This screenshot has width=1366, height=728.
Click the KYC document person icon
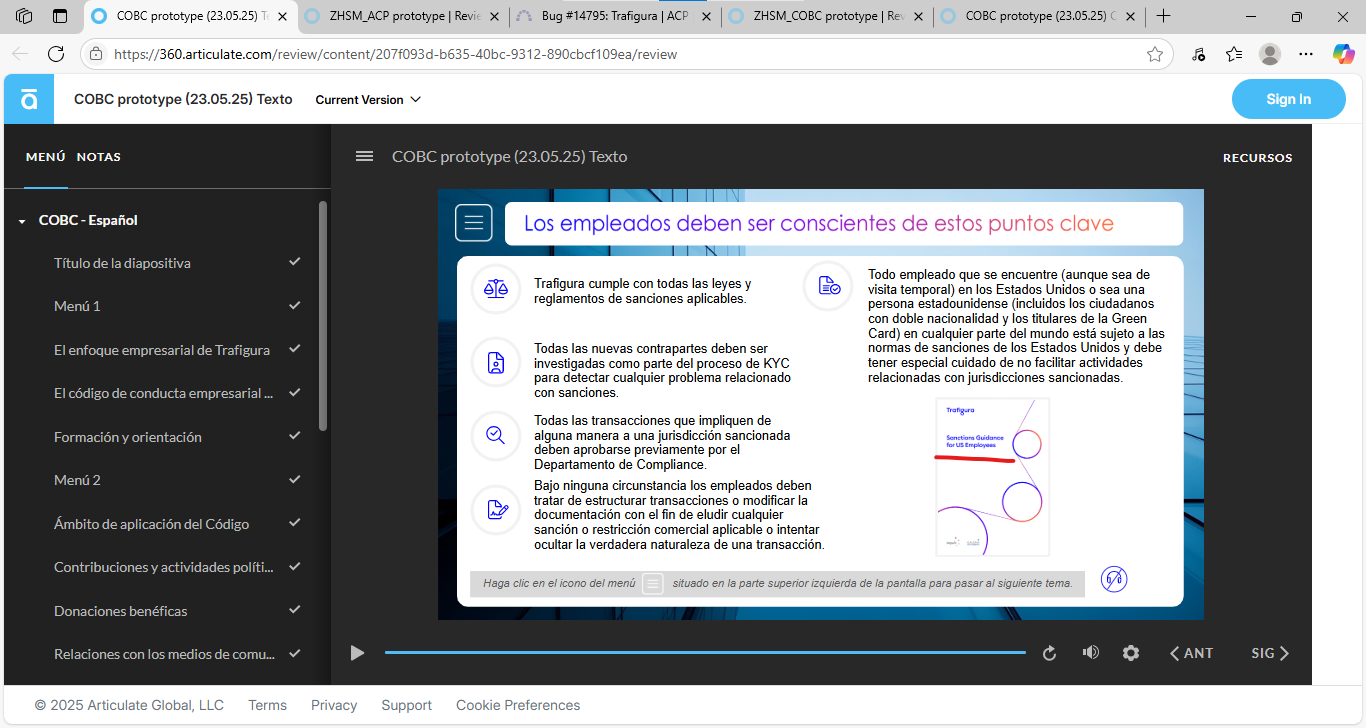pos(495,363)
